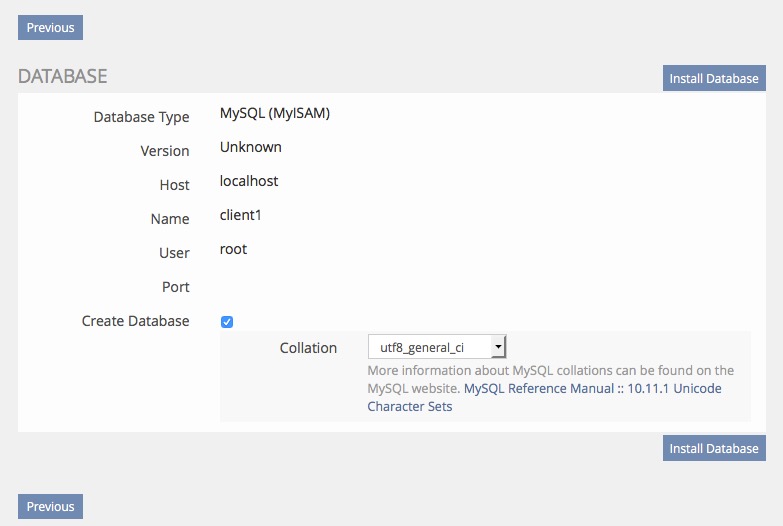Click the bottom Previous button

point(50,507)
